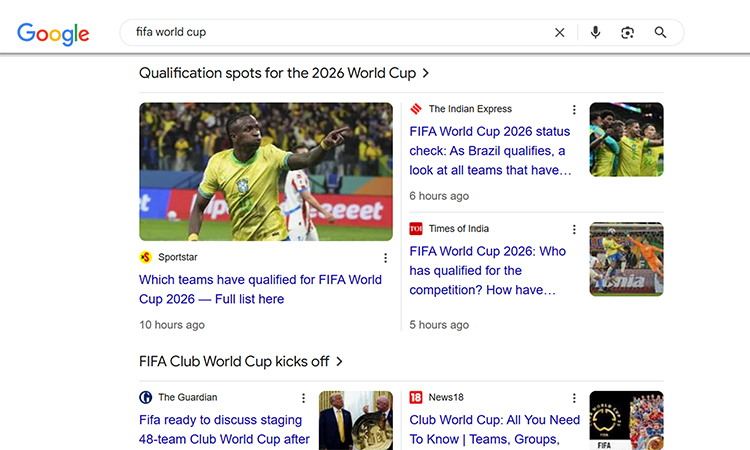Open more options for Times of India article
Screen dimensions: 750x450
[x=574, y=230]
